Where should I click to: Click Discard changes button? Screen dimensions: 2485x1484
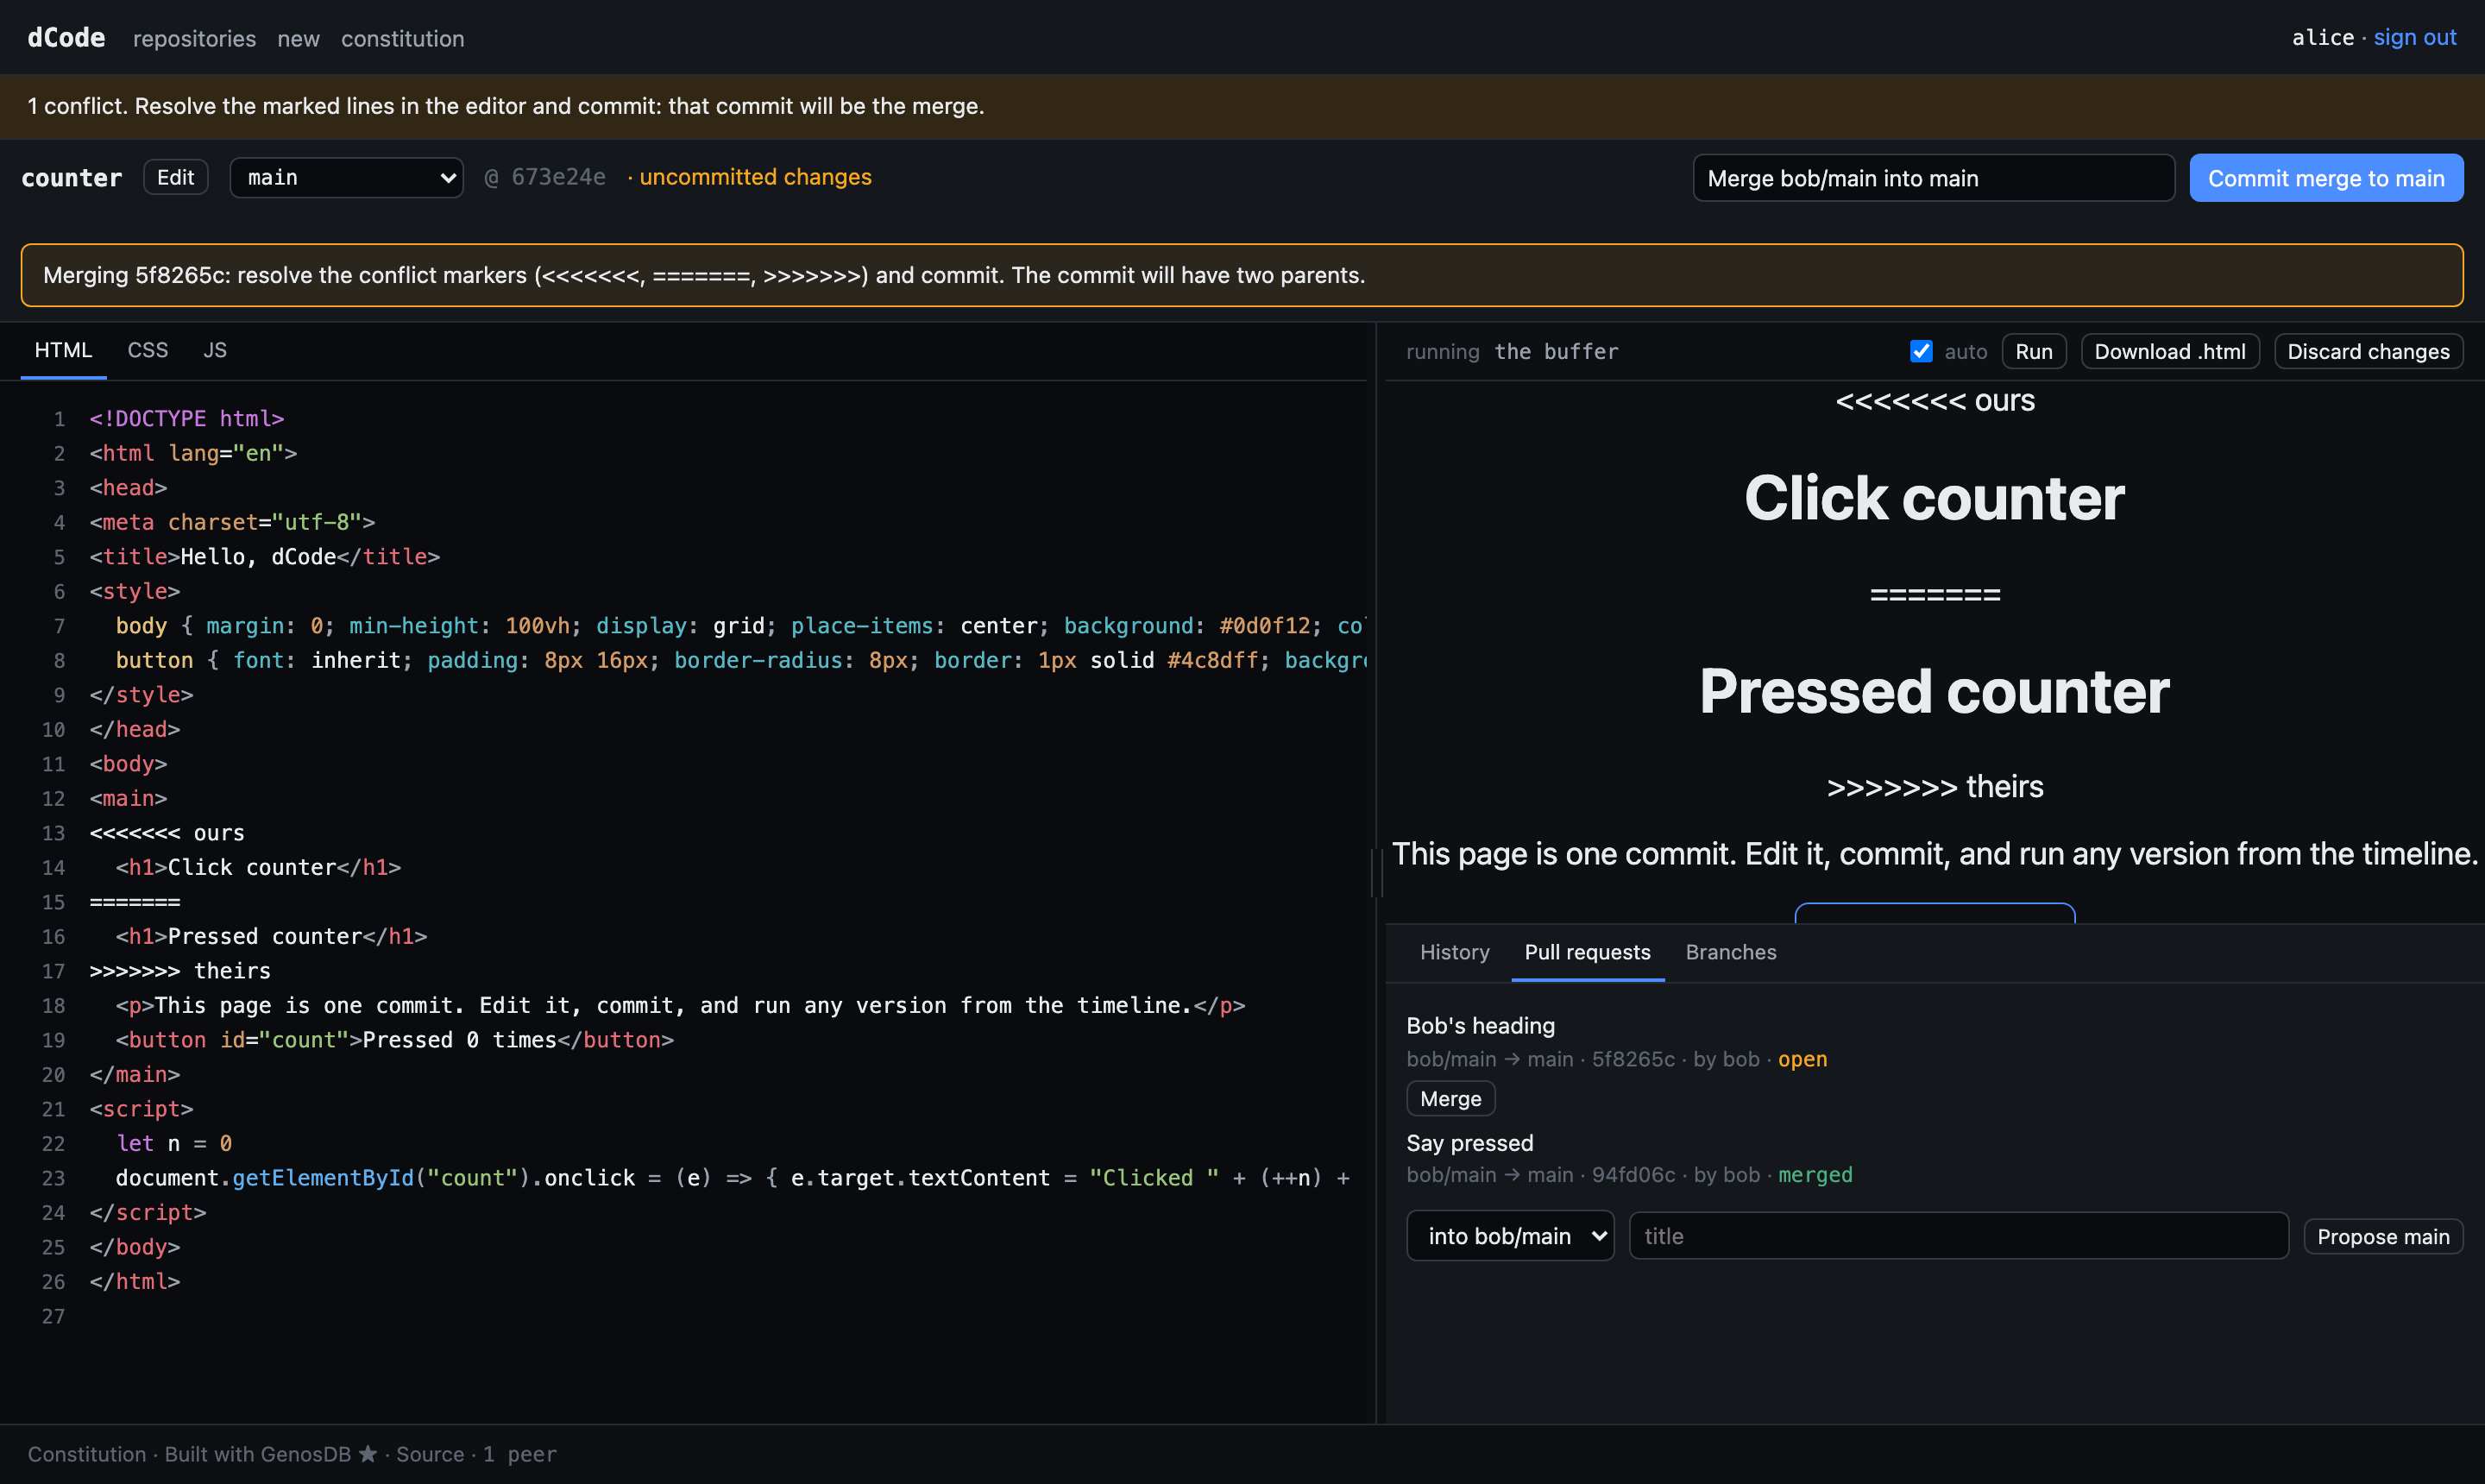click(x=2368, y=351)
